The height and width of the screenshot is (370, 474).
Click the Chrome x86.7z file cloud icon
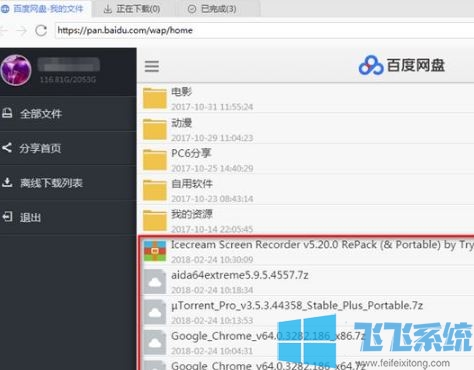tap(155, 342)
